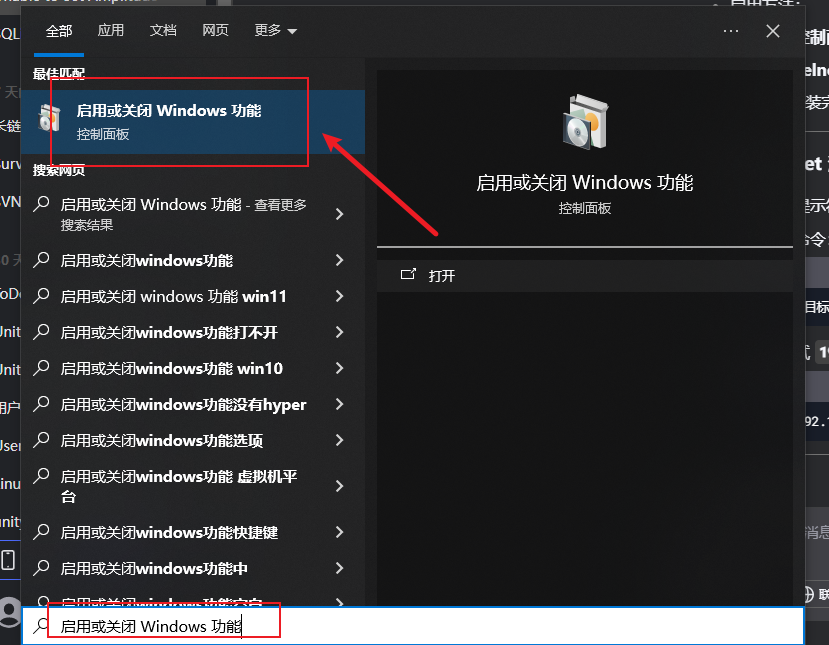Expand arrow for windows功能打不开 suggestion

339,332
